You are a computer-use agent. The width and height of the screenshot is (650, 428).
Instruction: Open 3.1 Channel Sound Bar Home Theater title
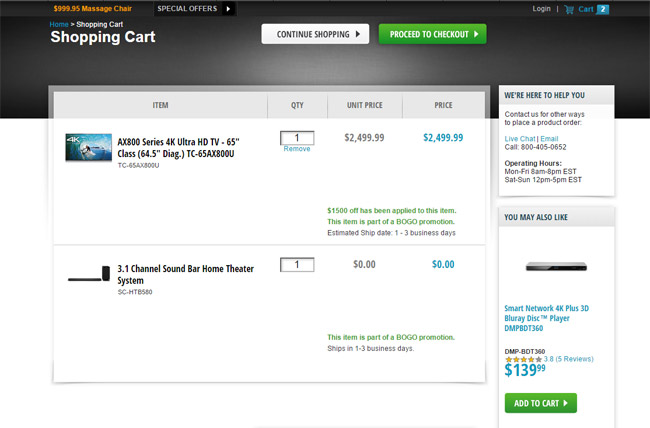point(185,275)
